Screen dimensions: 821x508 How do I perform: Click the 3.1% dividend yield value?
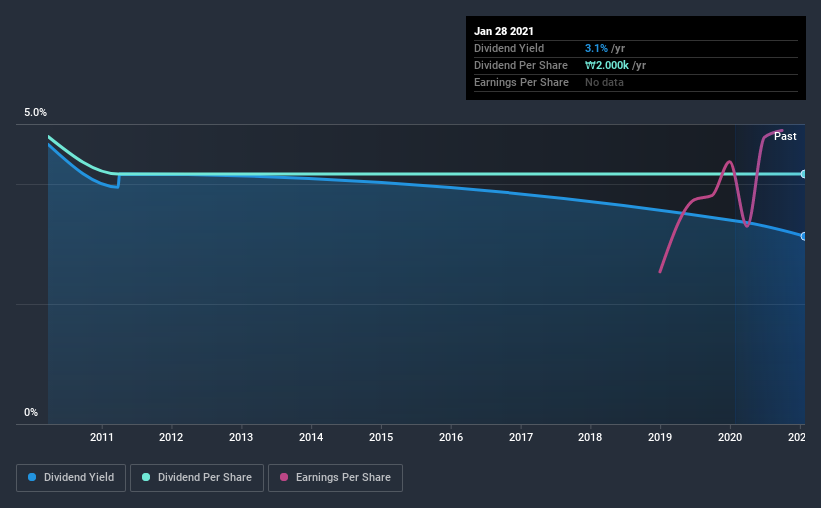[x=596, y=48]
